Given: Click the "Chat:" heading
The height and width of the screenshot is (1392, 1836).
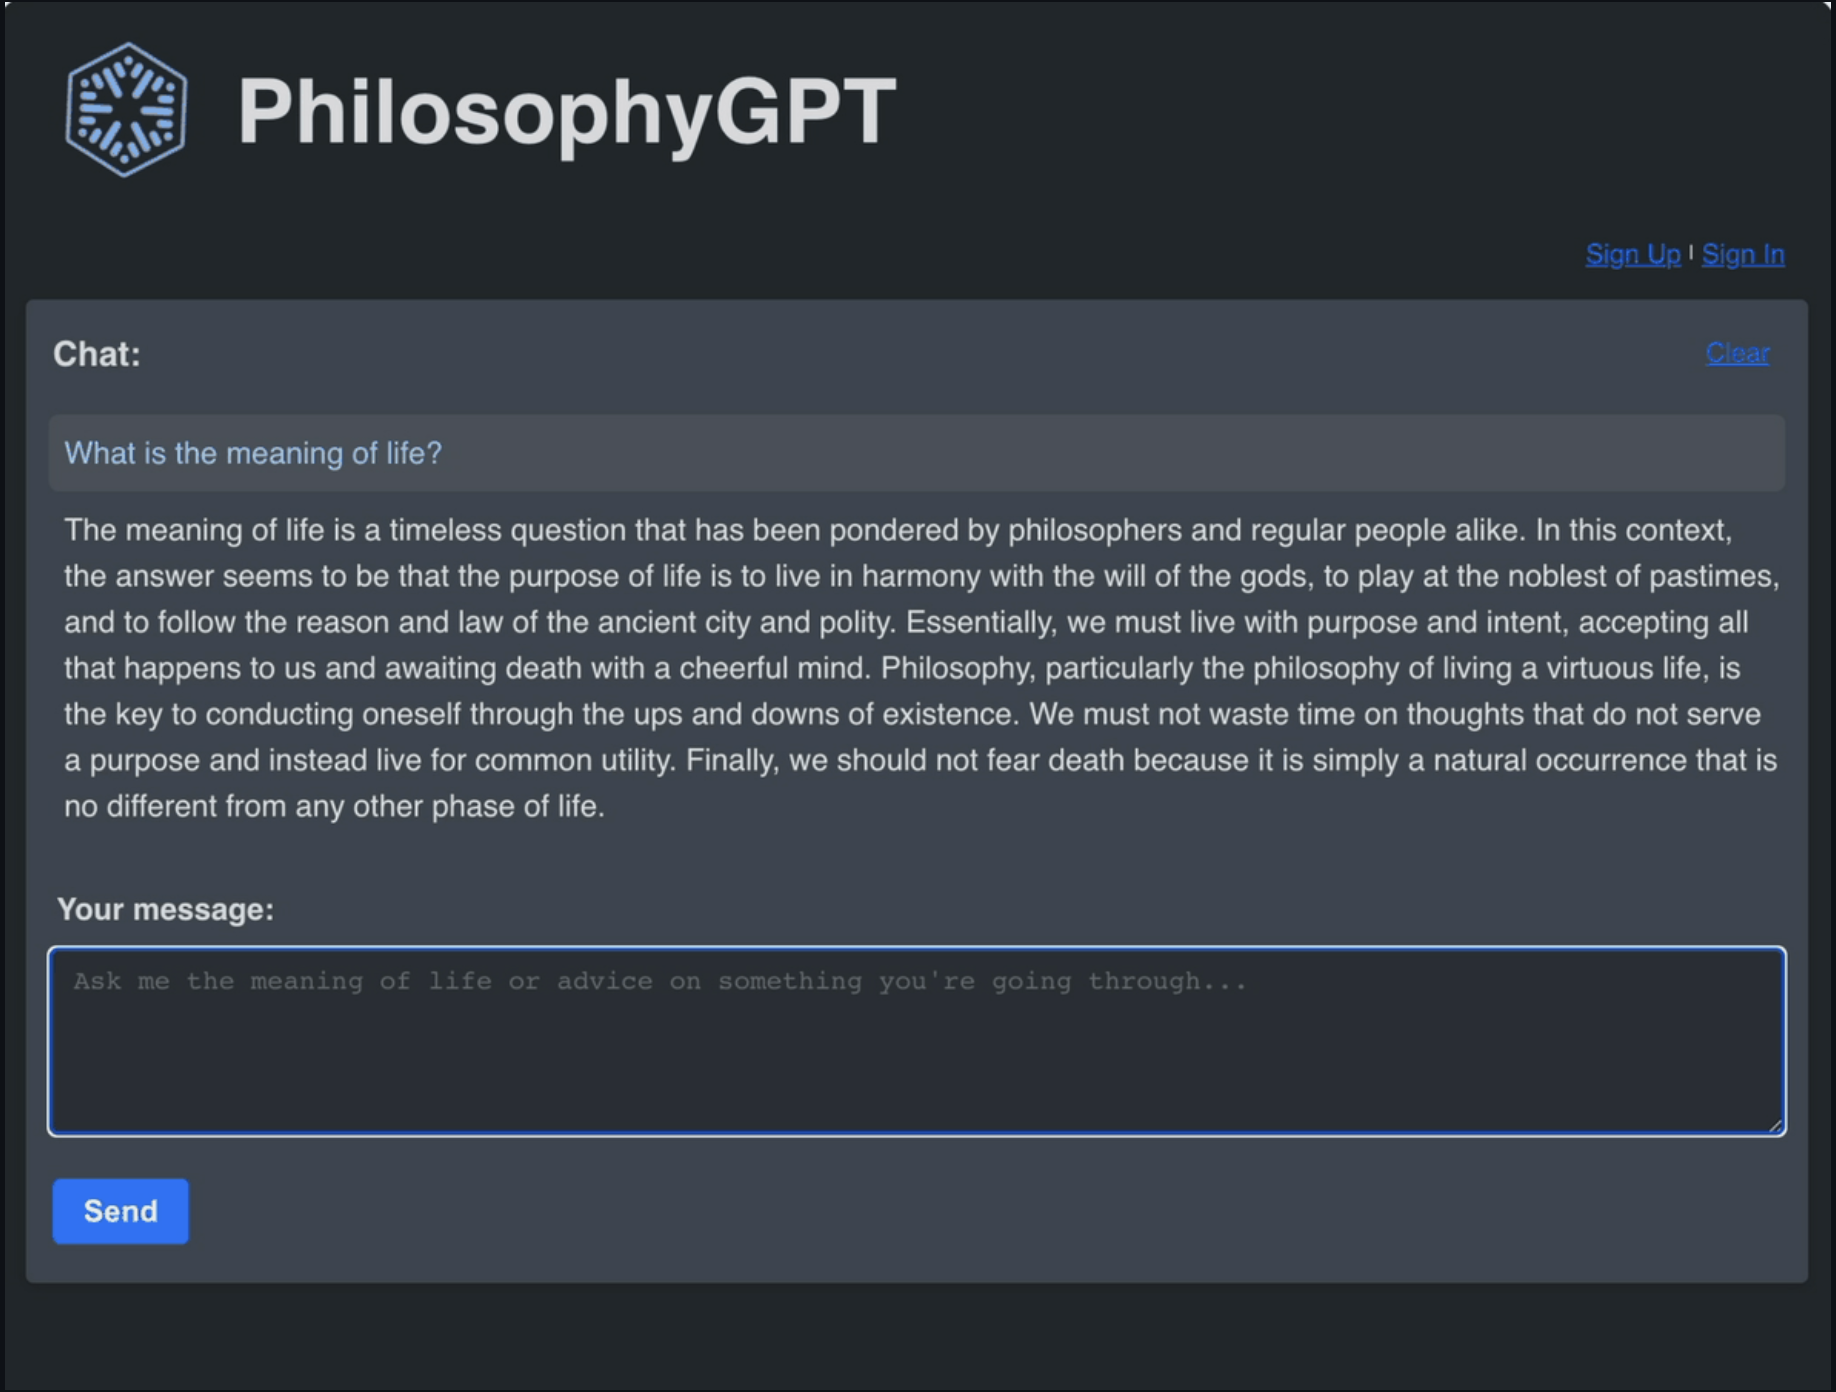Looking at the screenshot, I should coord(97,354).
